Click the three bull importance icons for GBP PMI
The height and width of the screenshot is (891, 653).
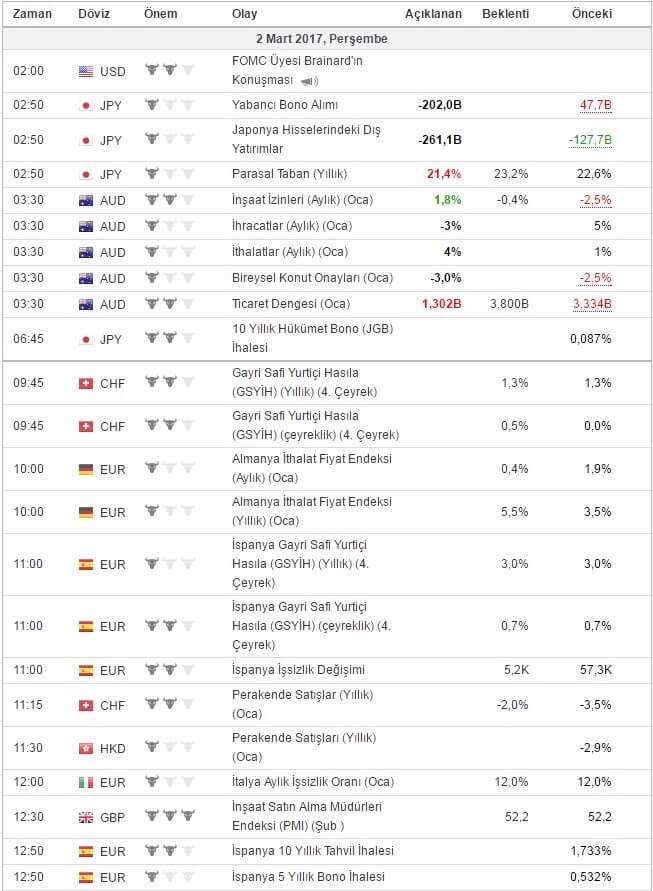tap(169, 816)
